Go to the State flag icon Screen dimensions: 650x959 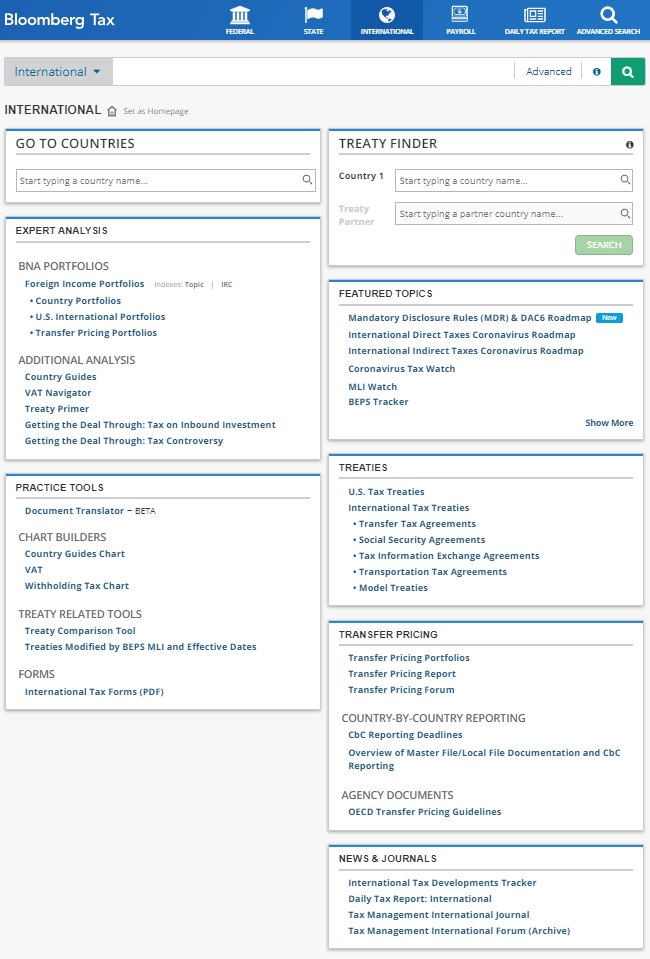[x=313, y=15]
